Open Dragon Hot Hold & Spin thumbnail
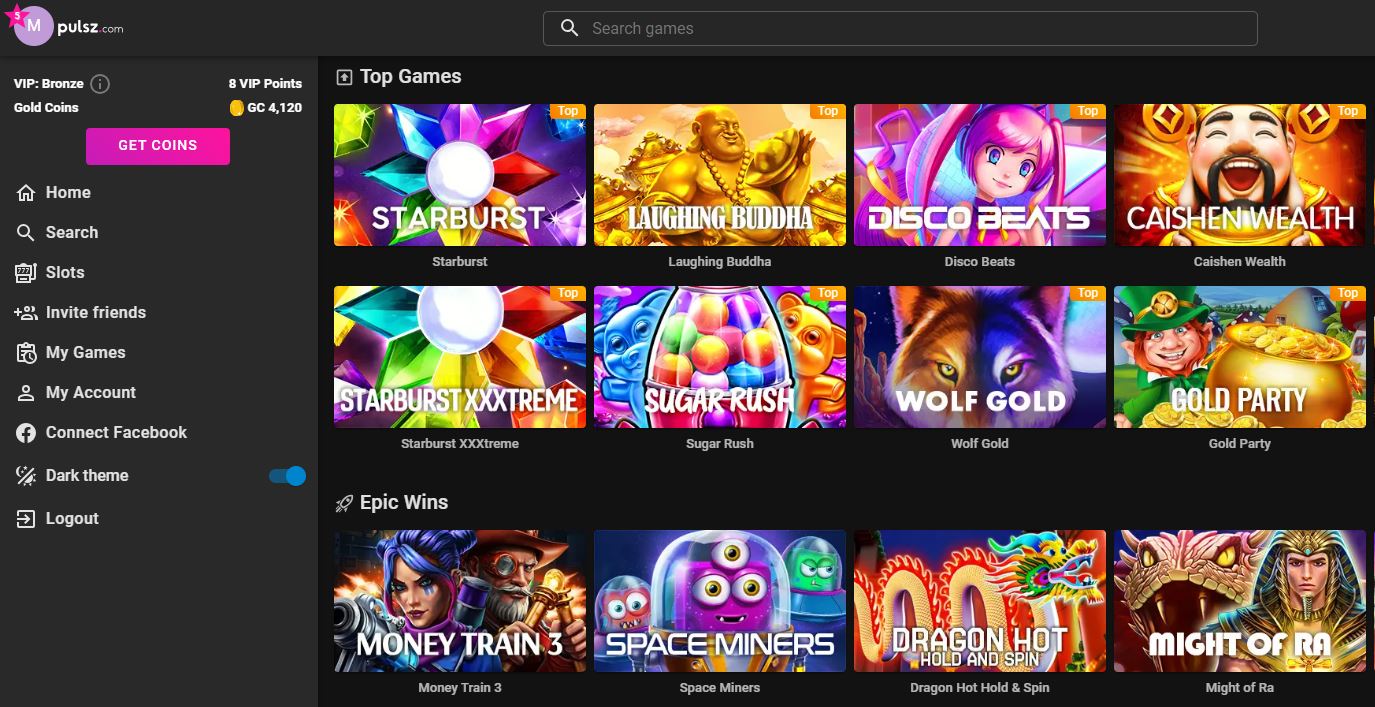Viewport: 1375px width, 707px height. click(980, 601)
